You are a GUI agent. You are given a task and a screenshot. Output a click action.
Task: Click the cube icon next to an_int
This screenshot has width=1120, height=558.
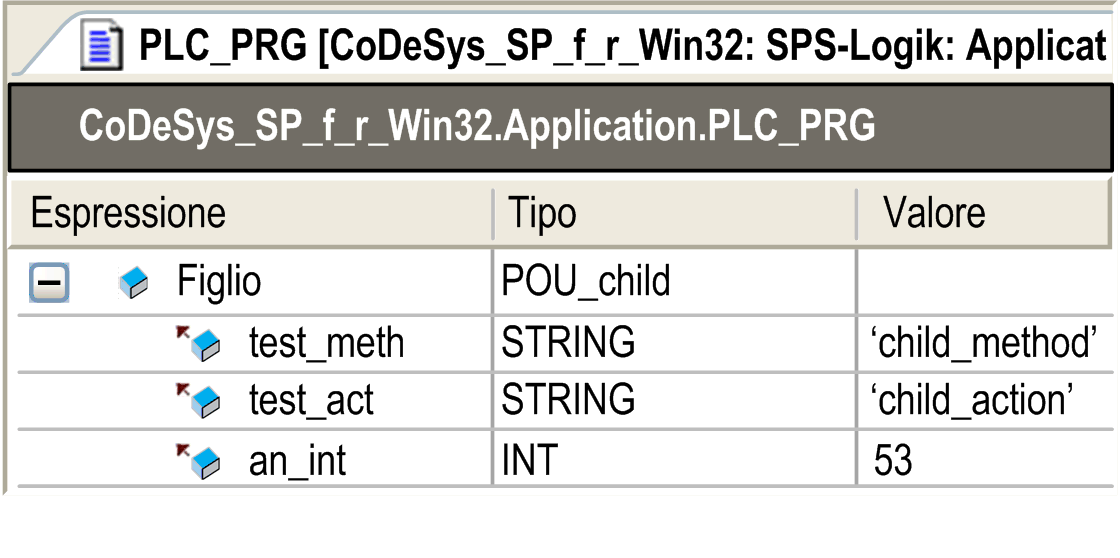(199, 461)
